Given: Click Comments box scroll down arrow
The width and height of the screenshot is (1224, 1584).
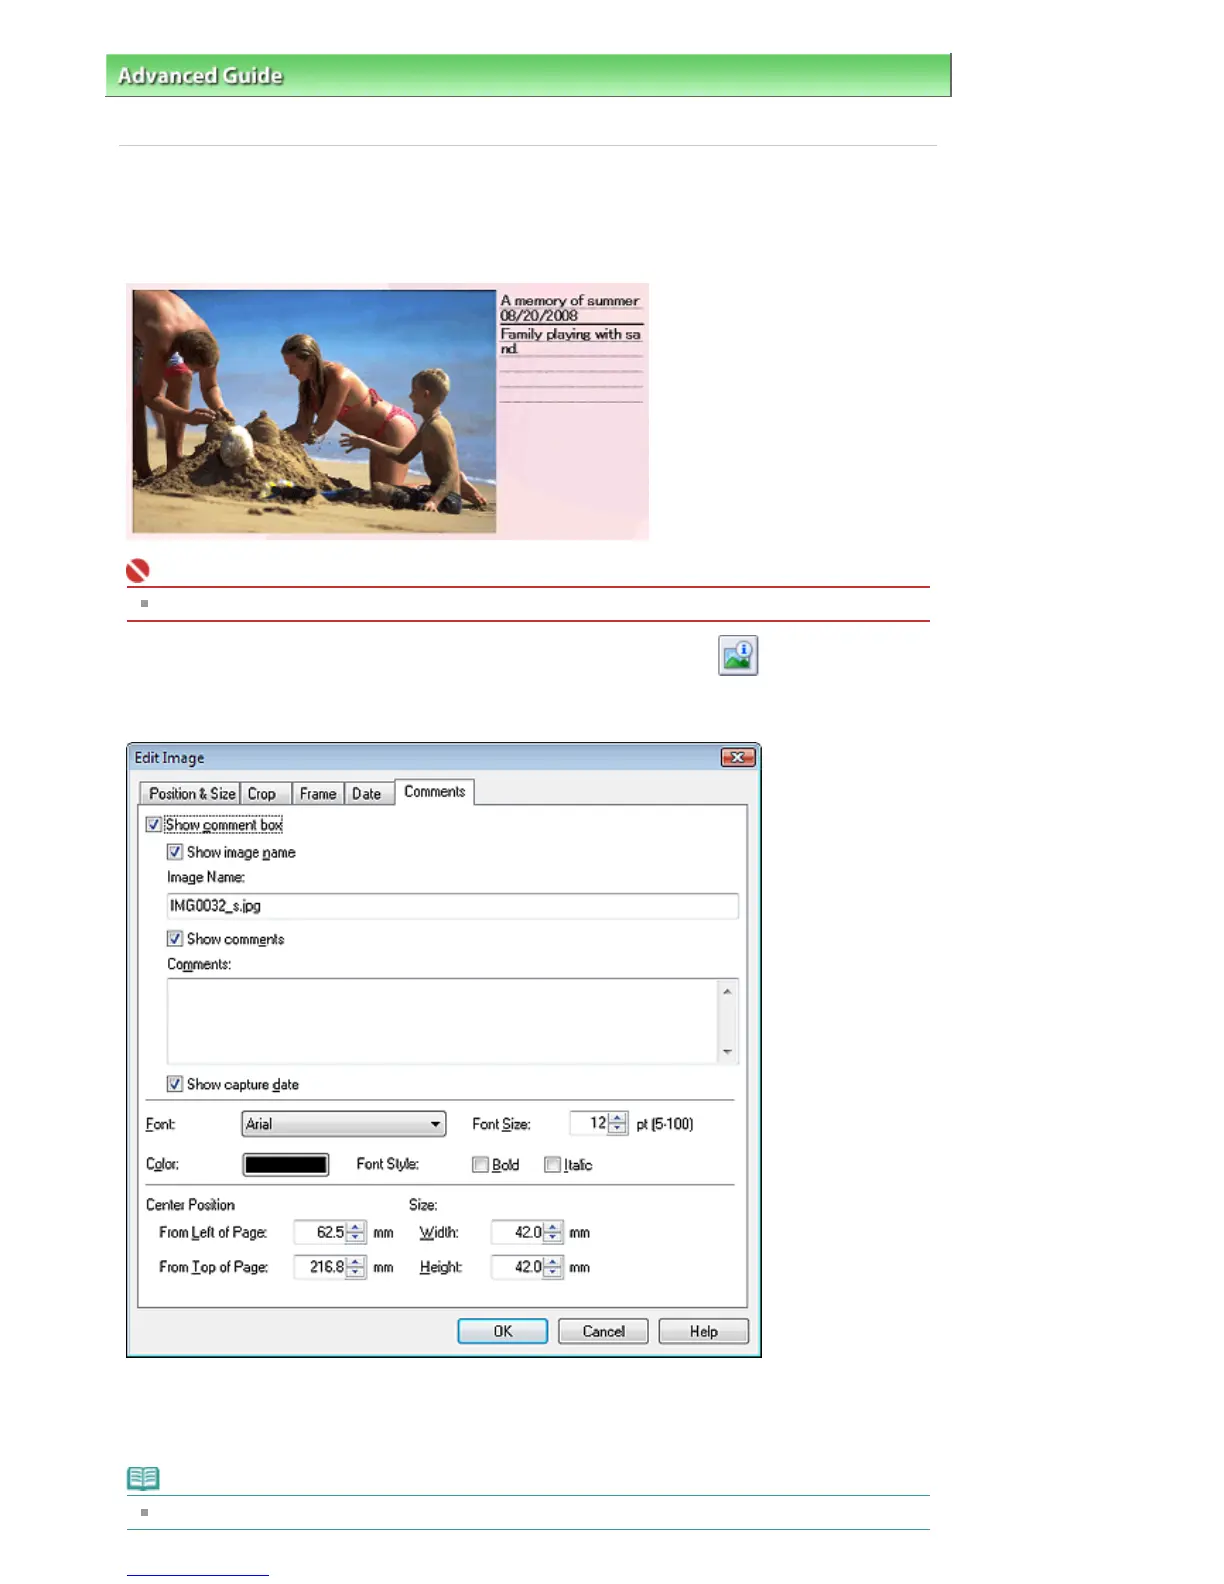Looking at the screenshot, I should (x=728, y=1052).
